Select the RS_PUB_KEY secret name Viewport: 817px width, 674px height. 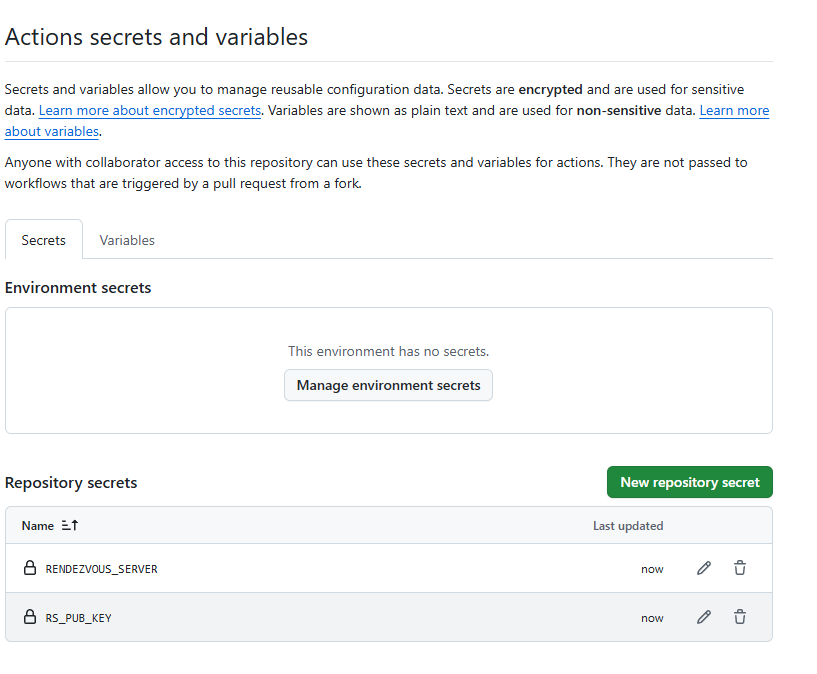(x=78, y=618)
